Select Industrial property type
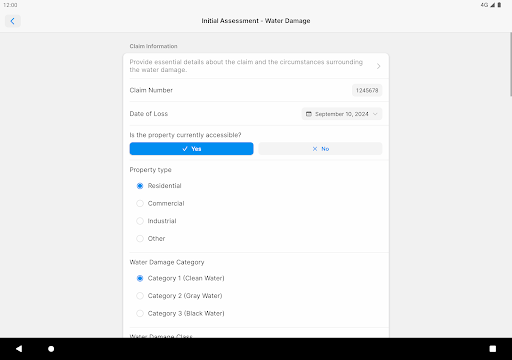 [x=140, y=221]
